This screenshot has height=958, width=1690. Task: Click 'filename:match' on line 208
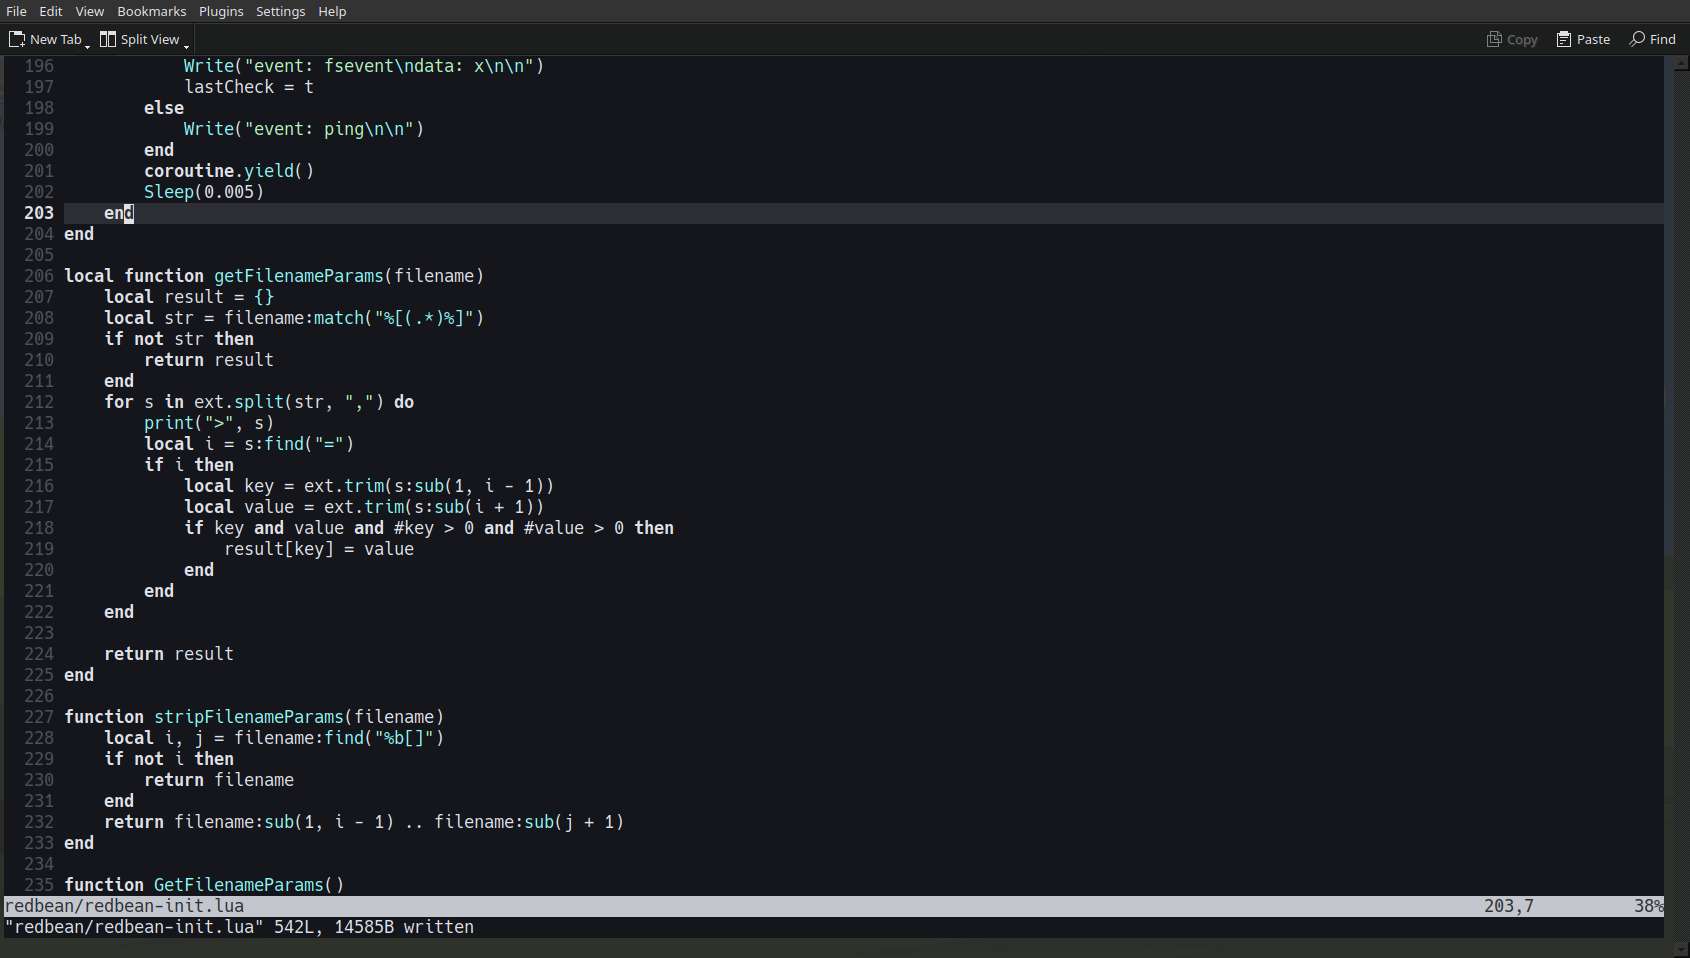[294, 318]
